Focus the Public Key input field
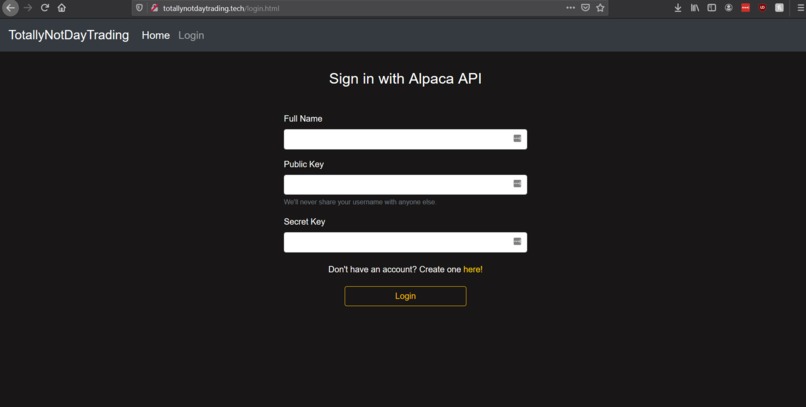 click(405, 184)
